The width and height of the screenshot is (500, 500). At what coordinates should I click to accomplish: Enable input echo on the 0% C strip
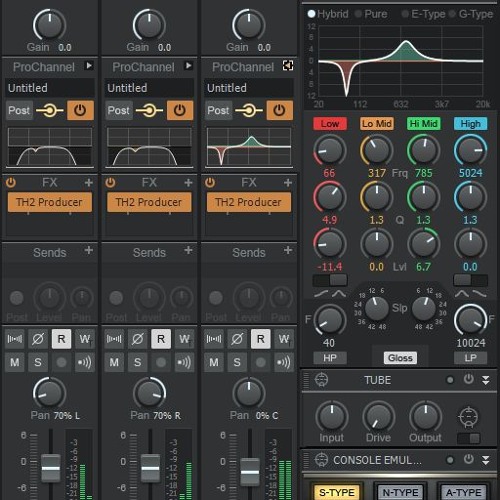[284, 362]
